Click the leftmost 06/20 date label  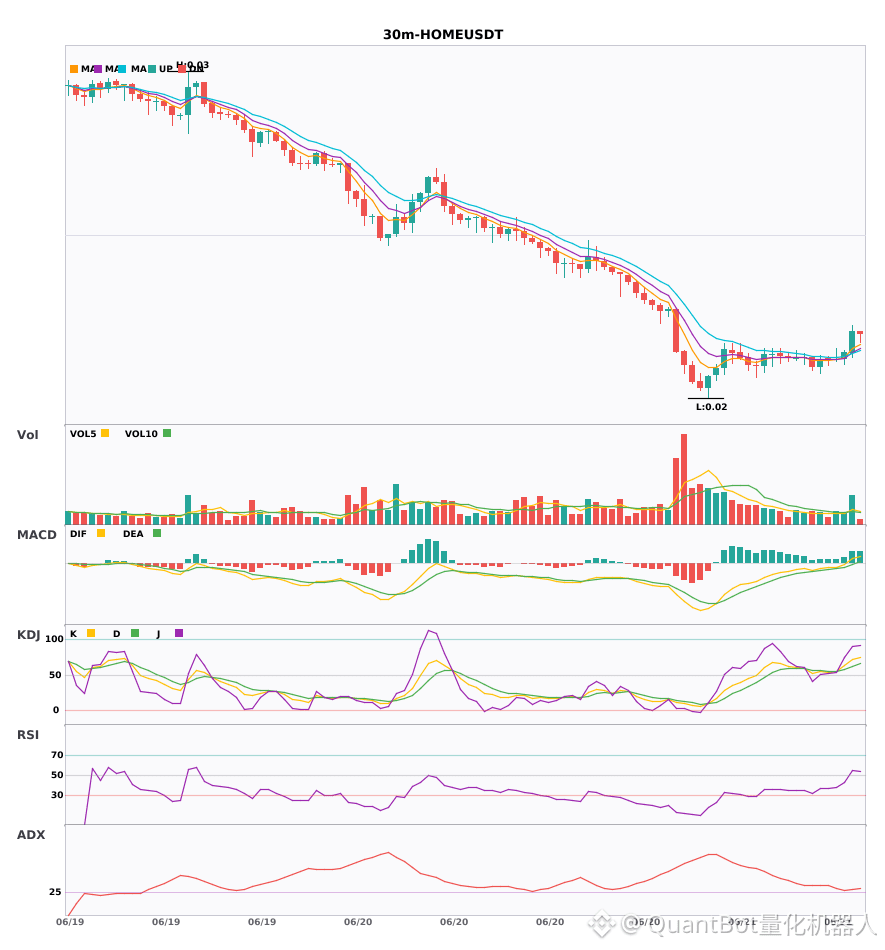pyautogui.click(x=358, y=922)
